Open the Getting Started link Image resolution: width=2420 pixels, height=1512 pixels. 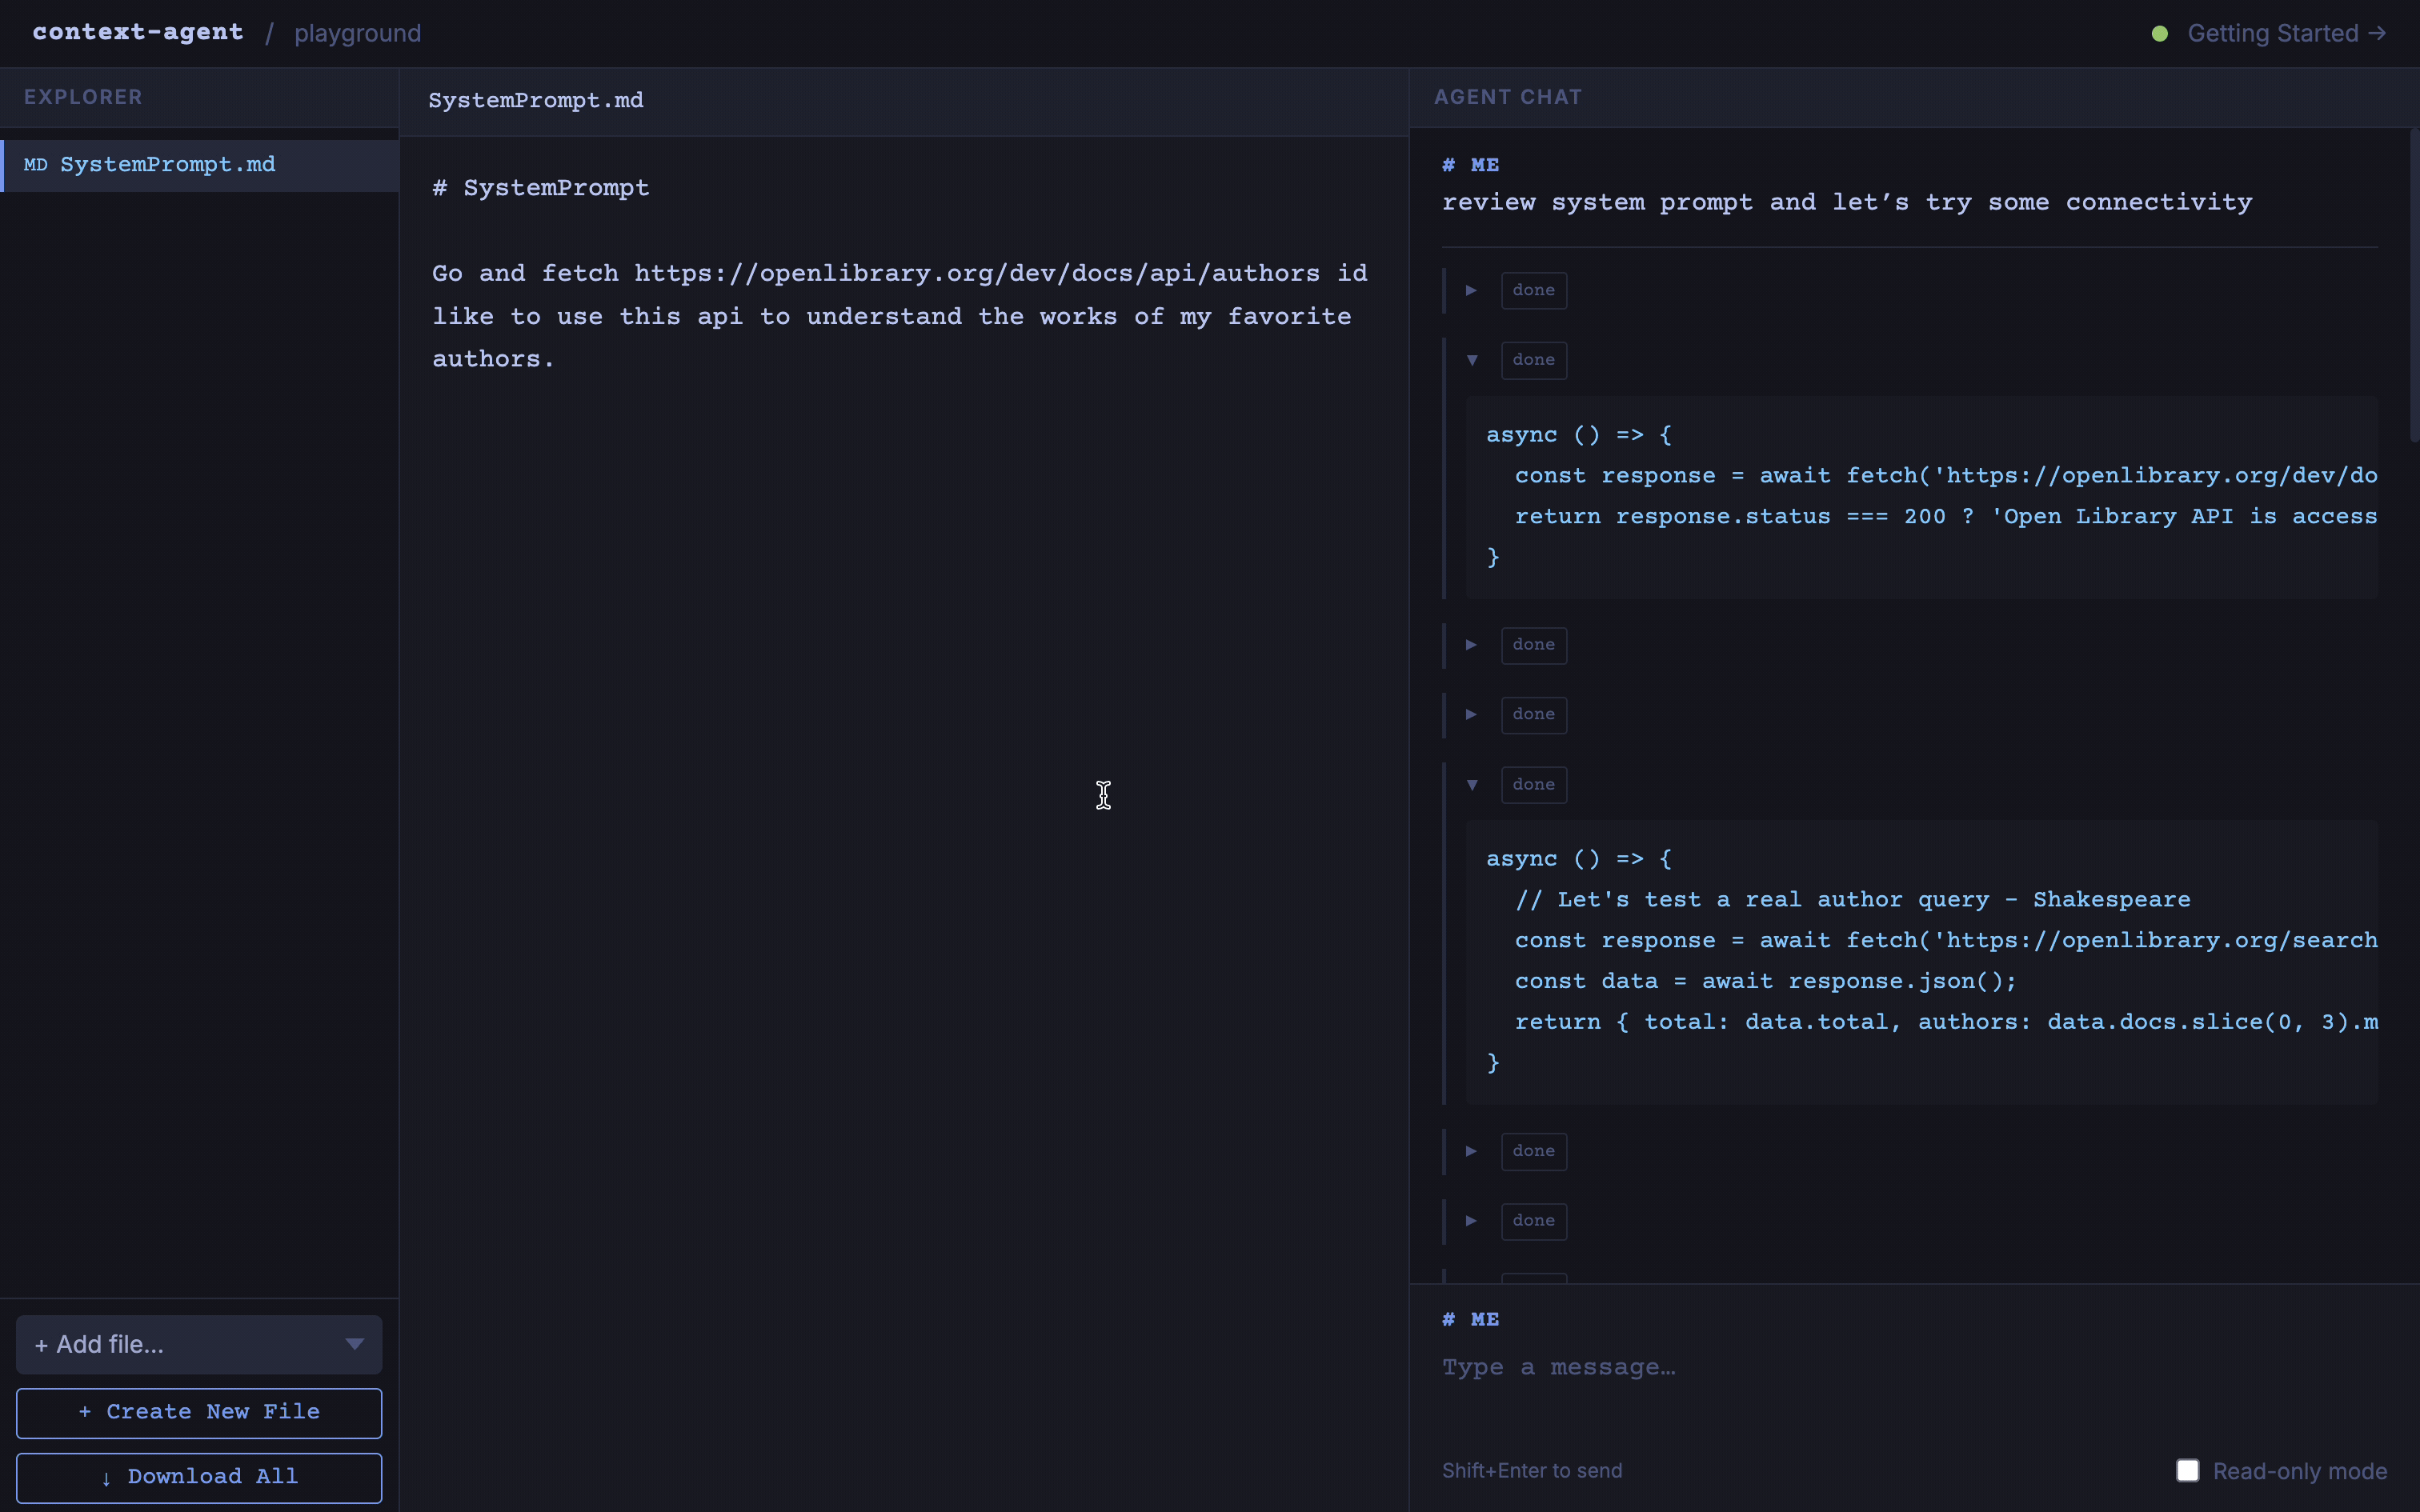point(2286,34)
